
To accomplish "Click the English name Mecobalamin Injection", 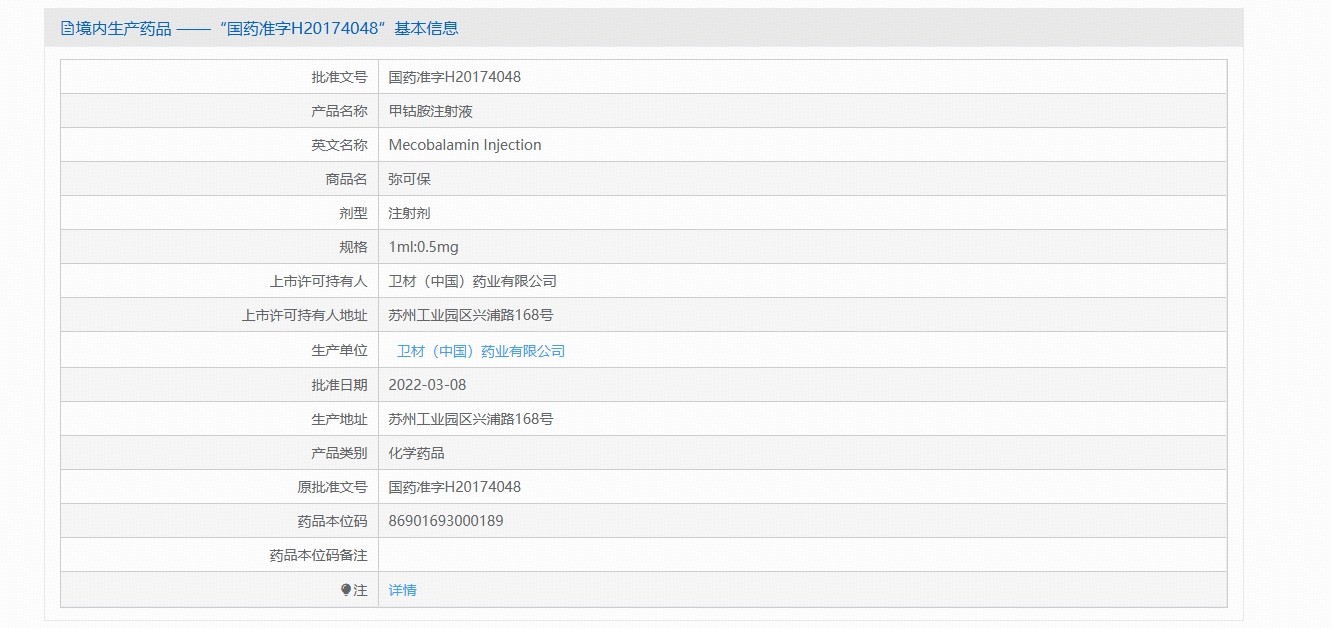I will pyautogui.click(x=464, y=145).
